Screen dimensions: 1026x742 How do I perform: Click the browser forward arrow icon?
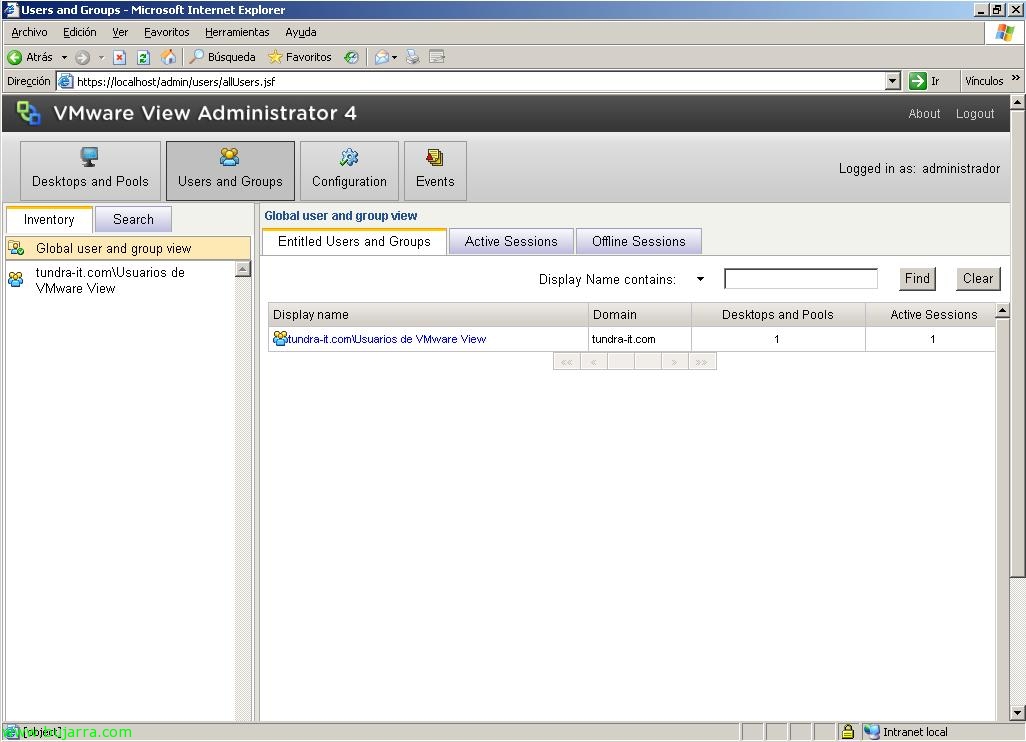pos(82,58)
